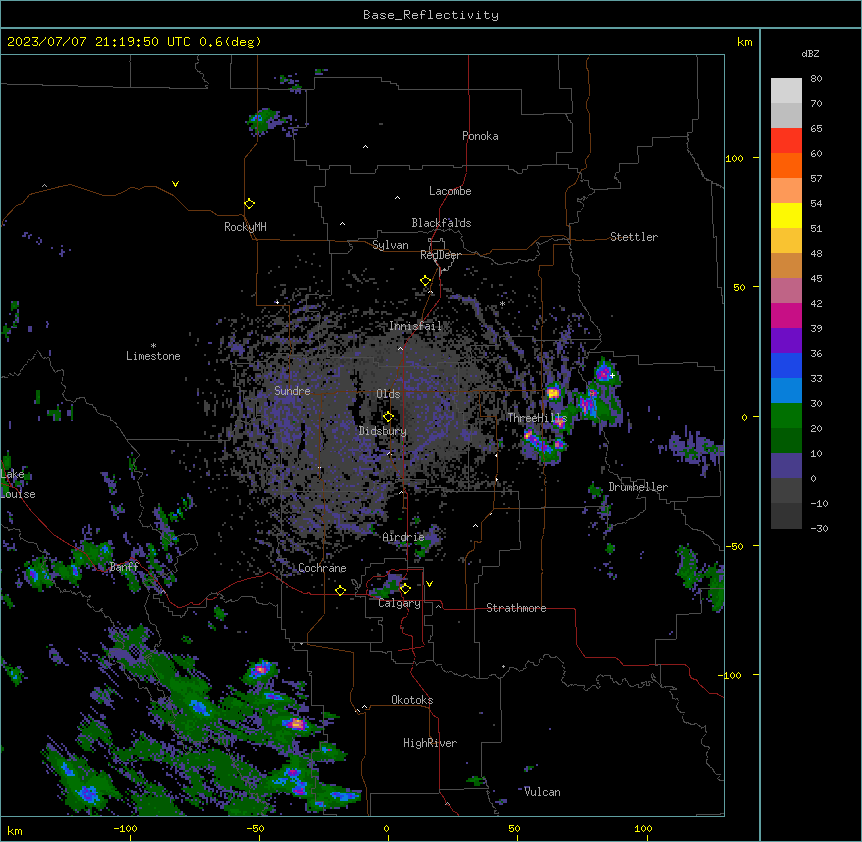Select the red 65 dBZ legend swatch
The image size is (862, 842).
(786, 141)
